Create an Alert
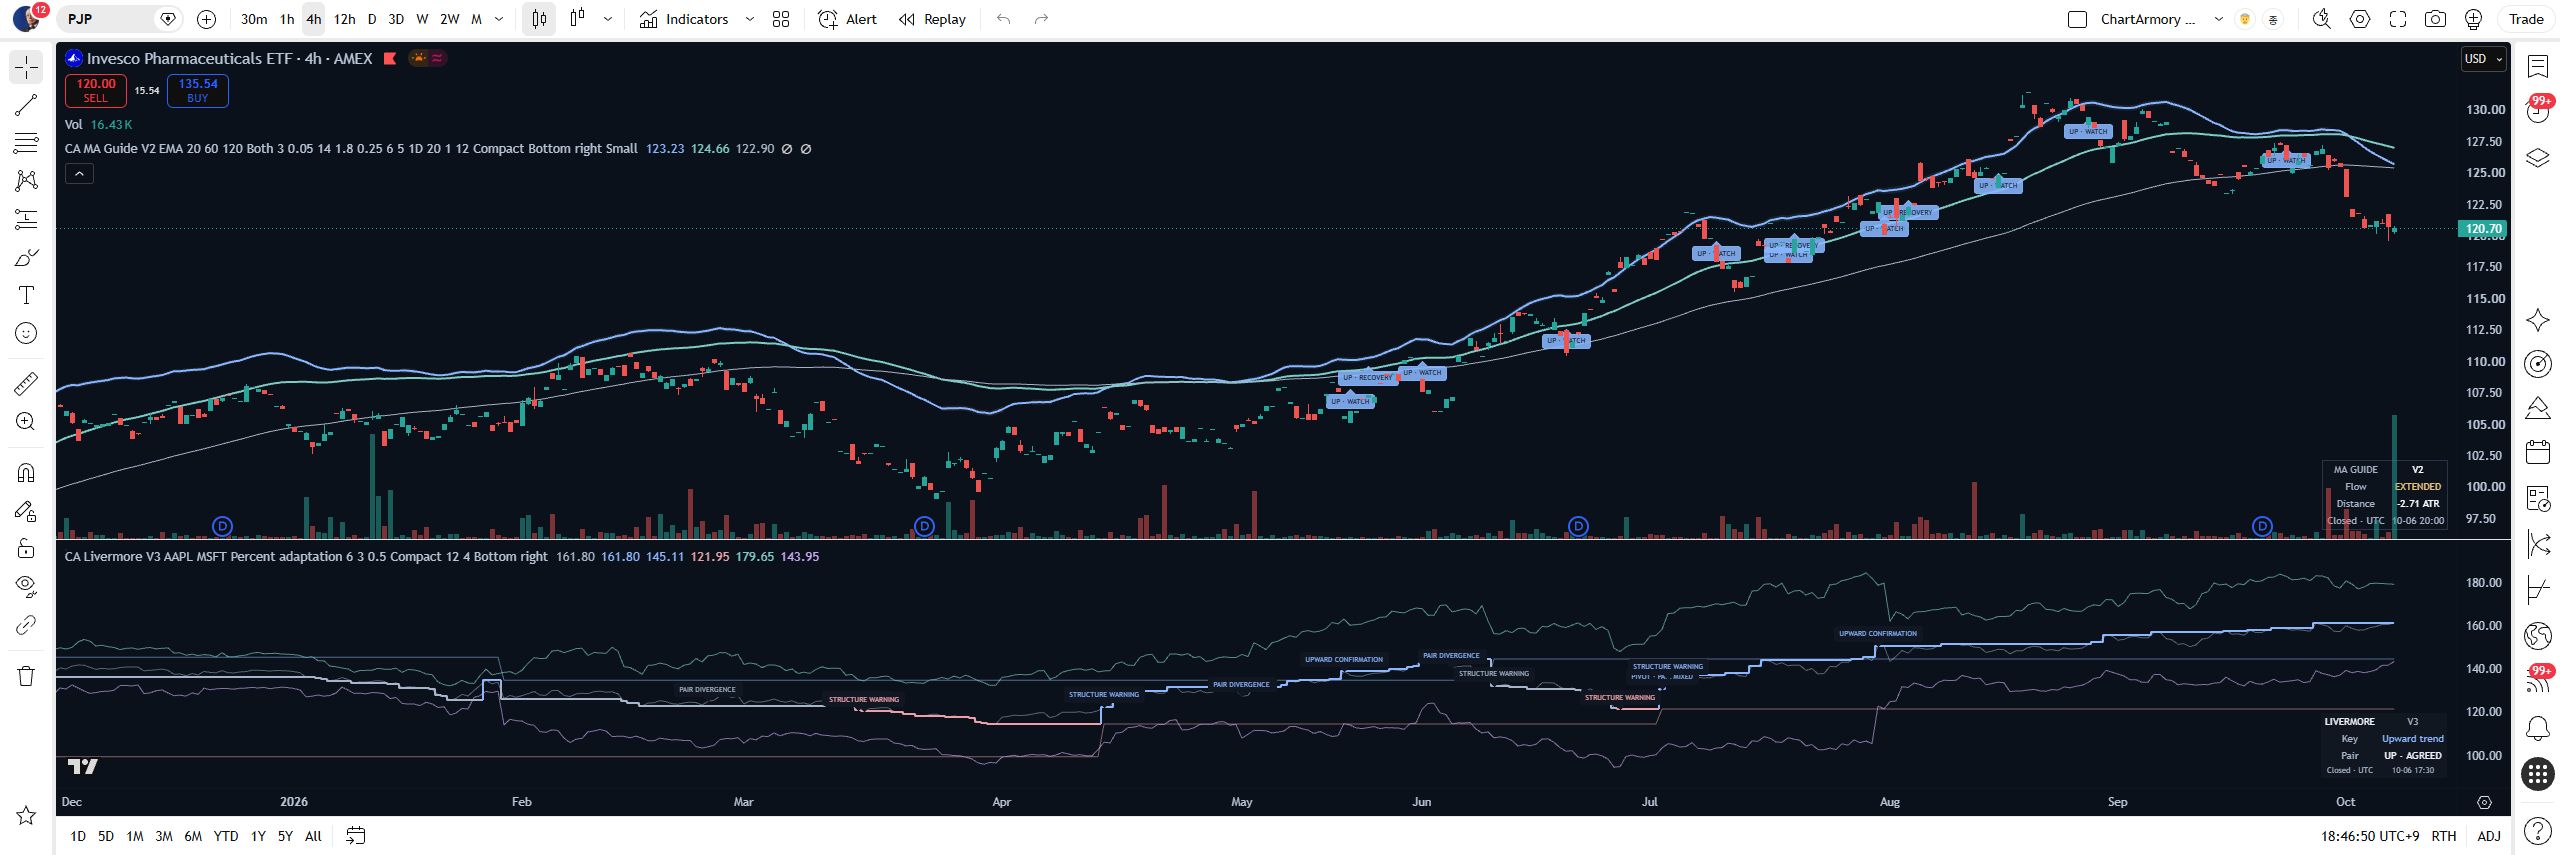The height and width of the screenshot is (855, 2560). coord(847,19)
